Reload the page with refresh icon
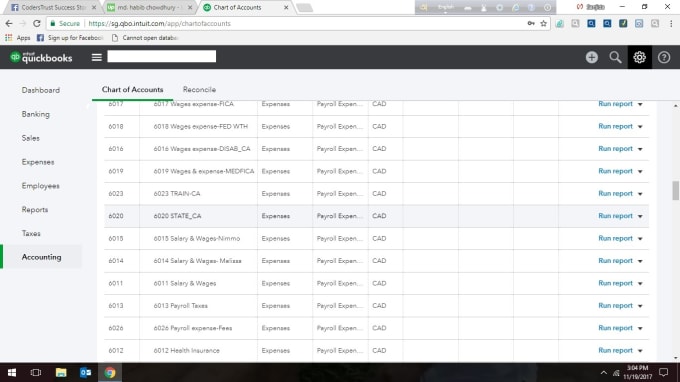 (x=36, y=23)
